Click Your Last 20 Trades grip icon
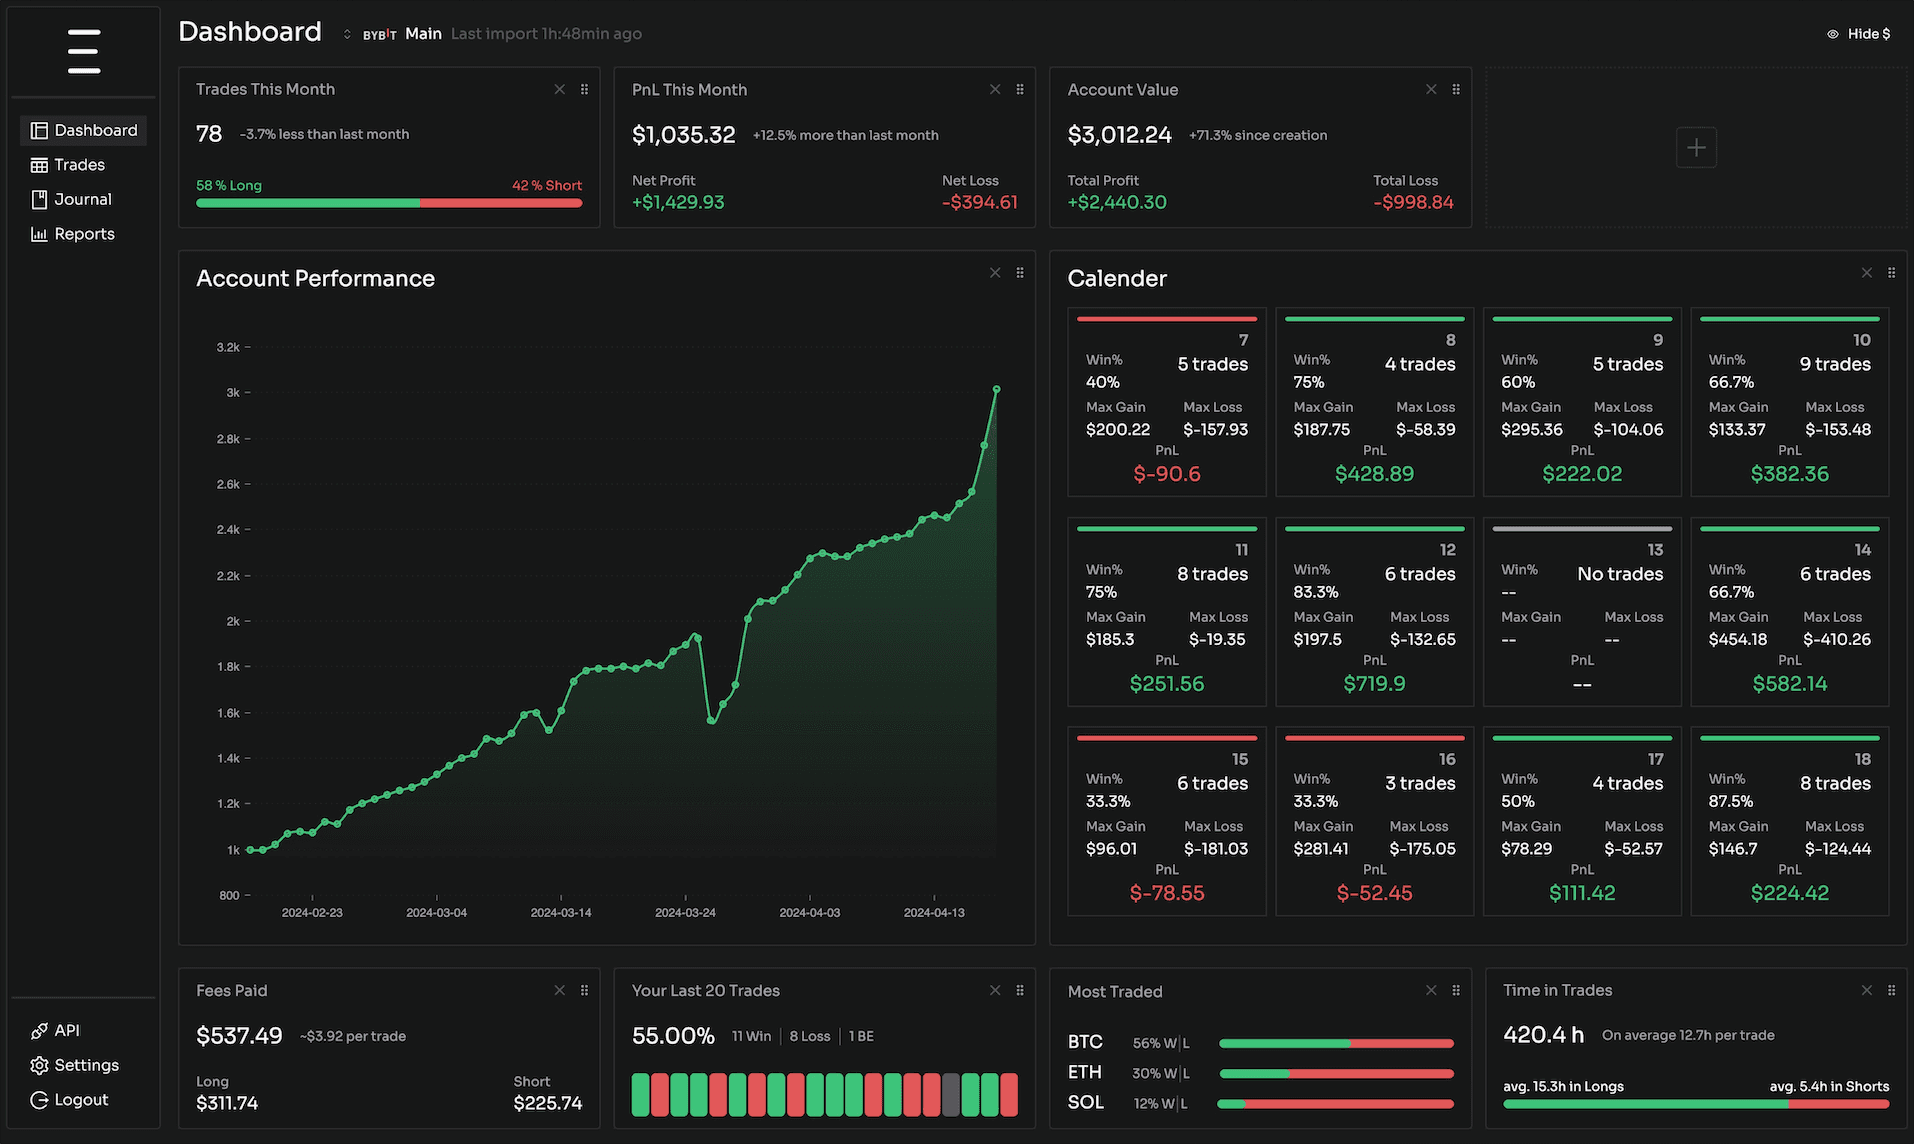The height and width of the screenshot is (1144, 1914). (1020, 990)
